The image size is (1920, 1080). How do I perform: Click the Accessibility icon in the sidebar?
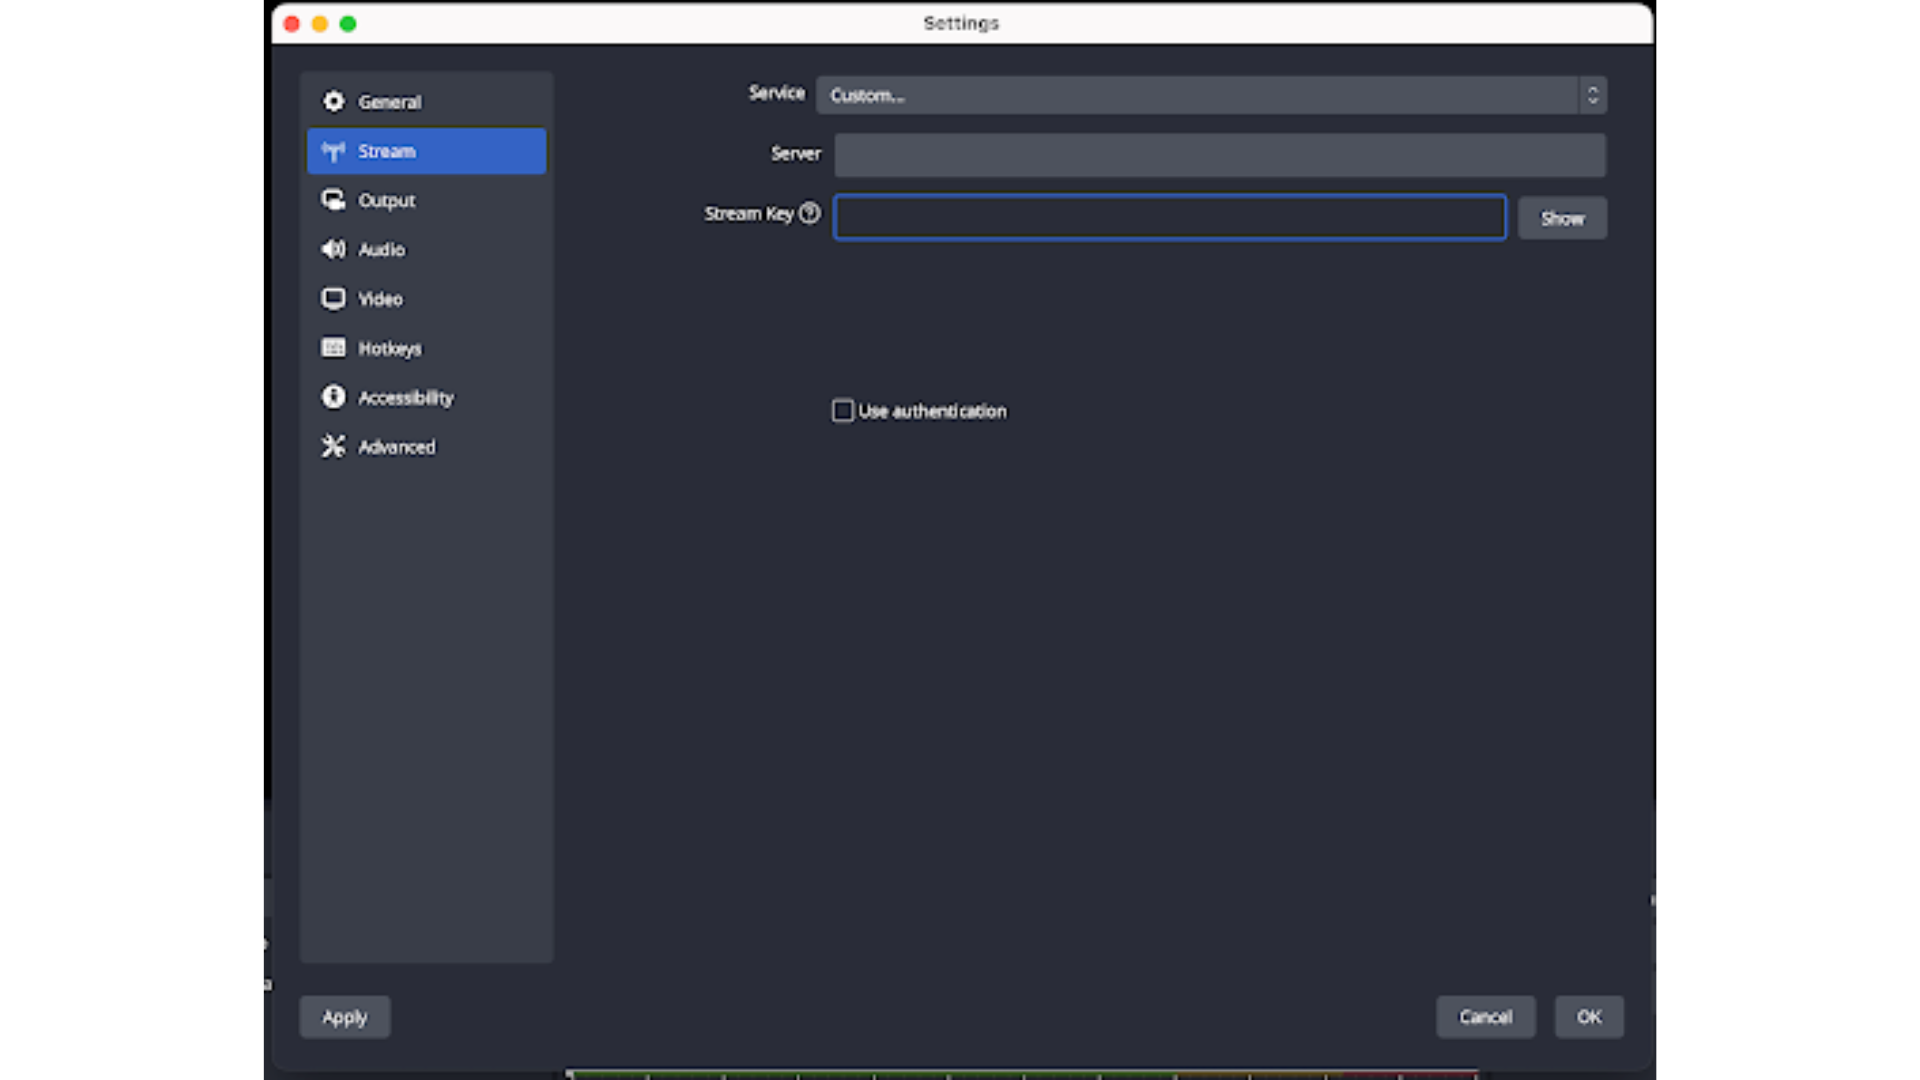333,397
